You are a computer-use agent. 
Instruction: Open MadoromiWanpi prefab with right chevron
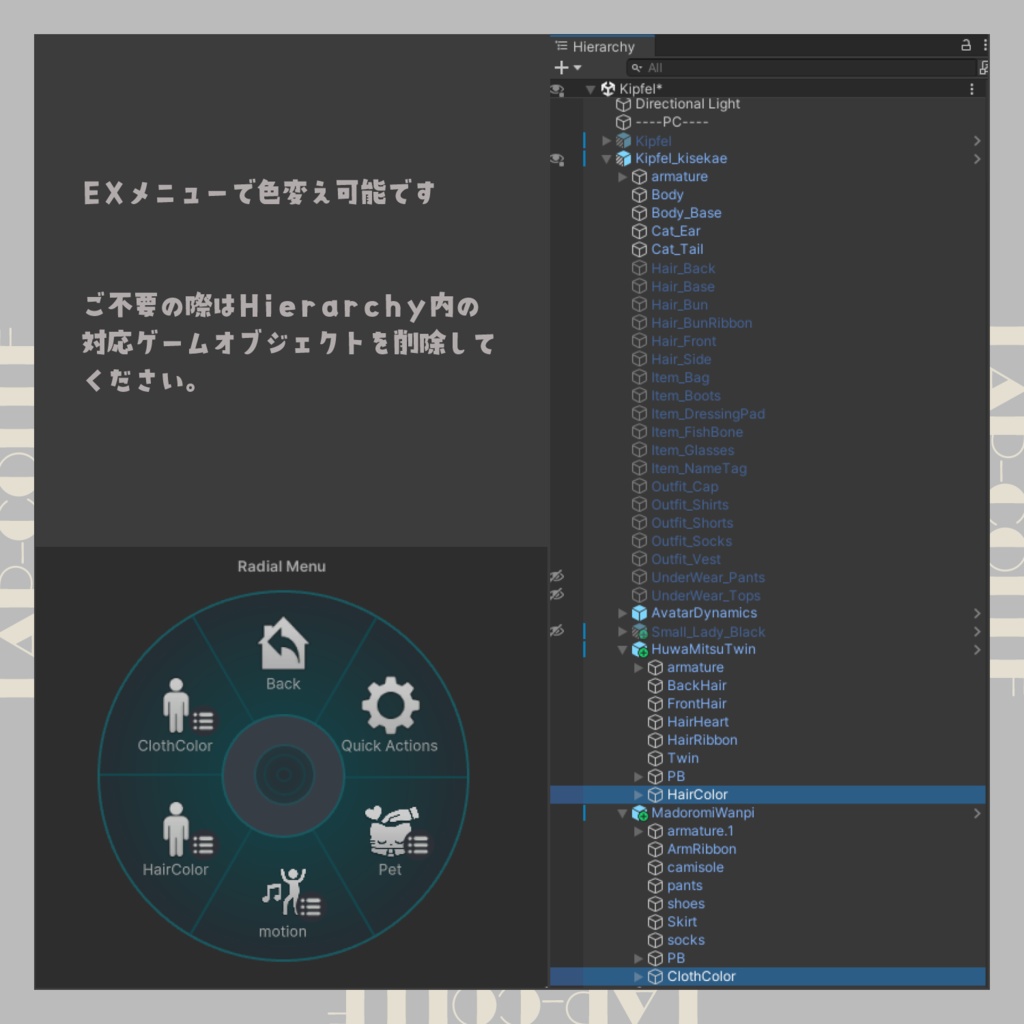[977, 813]
